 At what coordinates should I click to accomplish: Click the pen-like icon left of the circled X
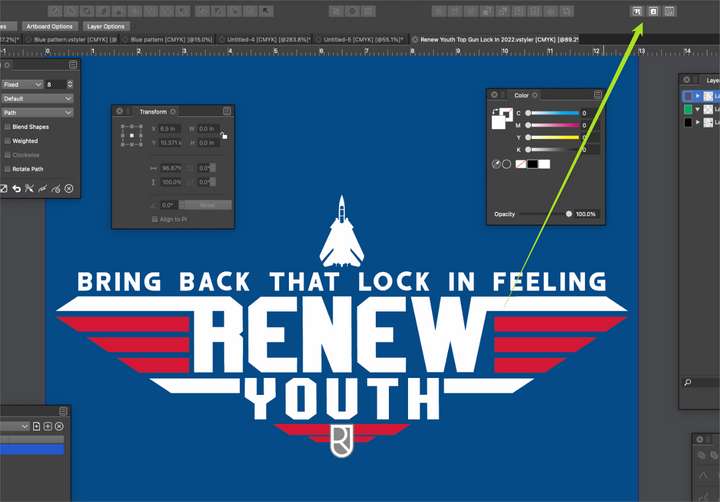[56, 188]
